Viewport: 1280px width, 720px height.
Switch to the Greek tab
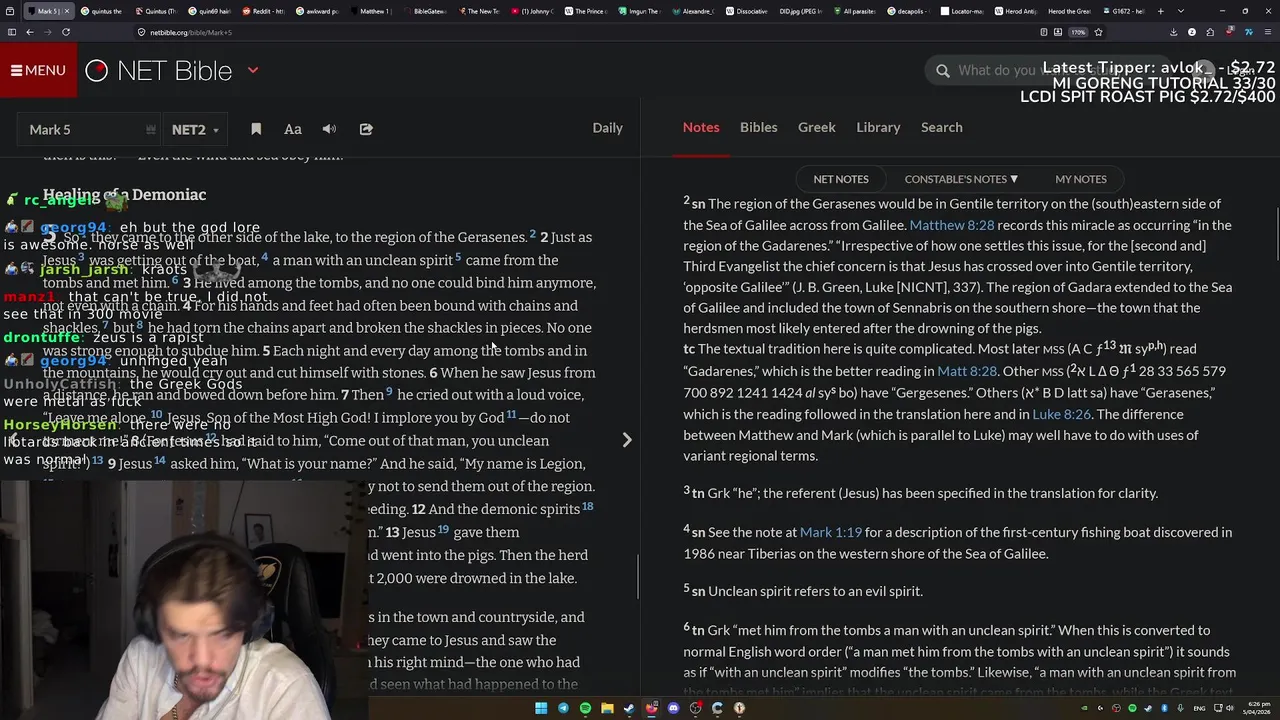click(816, 127)
